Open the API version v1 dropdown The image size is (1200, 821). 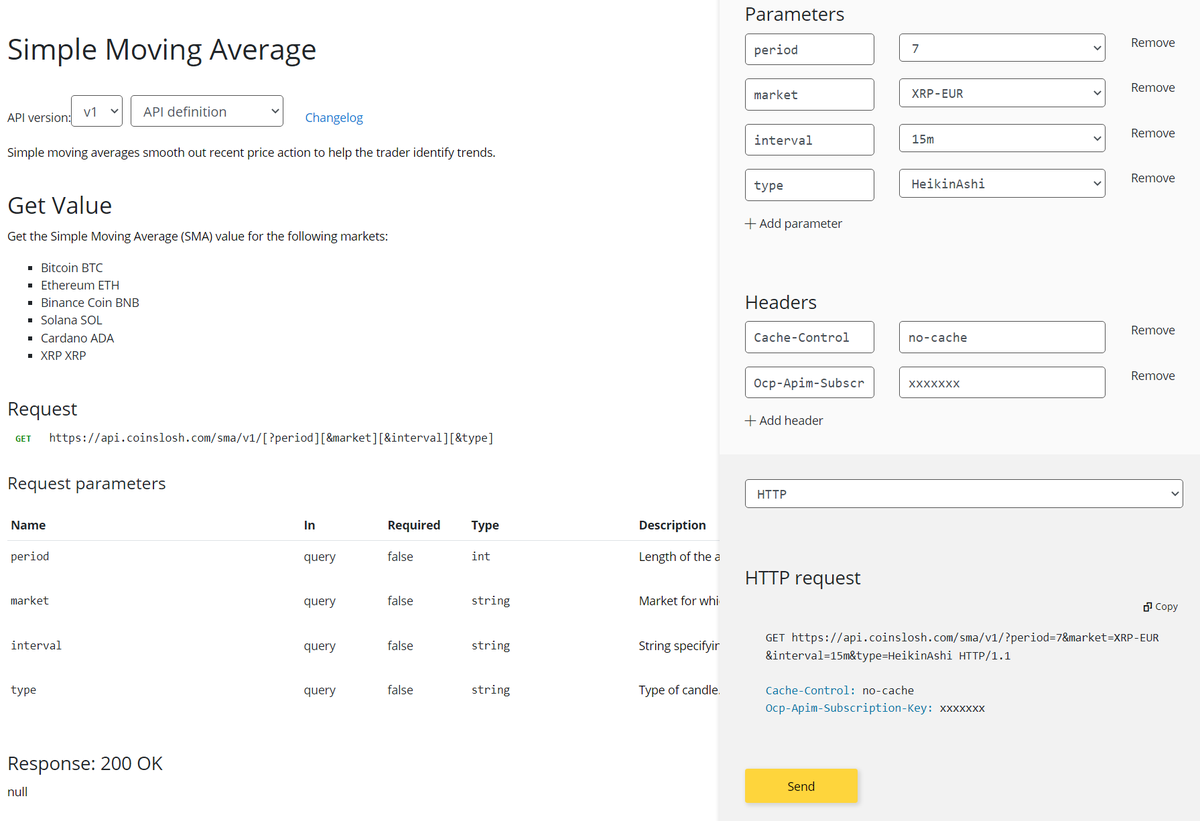pyautogui.click(x=97, y=112)
